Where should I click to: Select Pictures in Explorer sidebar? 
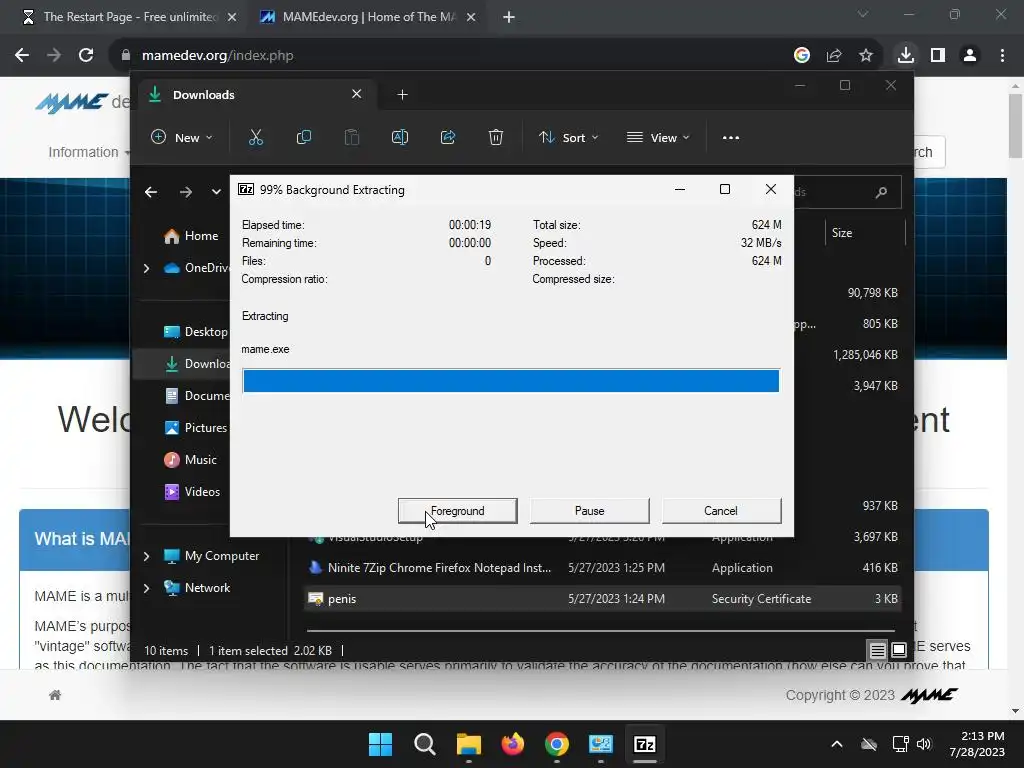tap(195, 428)
